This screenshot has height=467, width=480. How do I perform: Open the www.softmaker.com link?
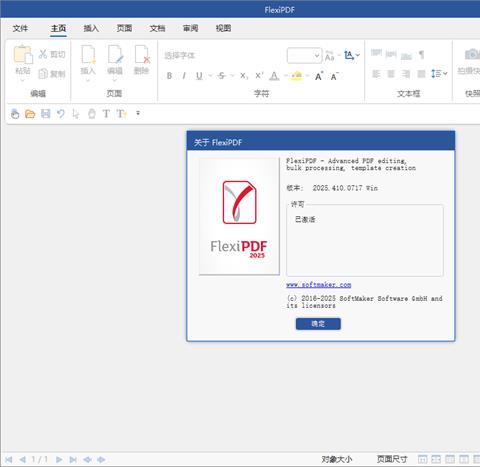[319, 285]
